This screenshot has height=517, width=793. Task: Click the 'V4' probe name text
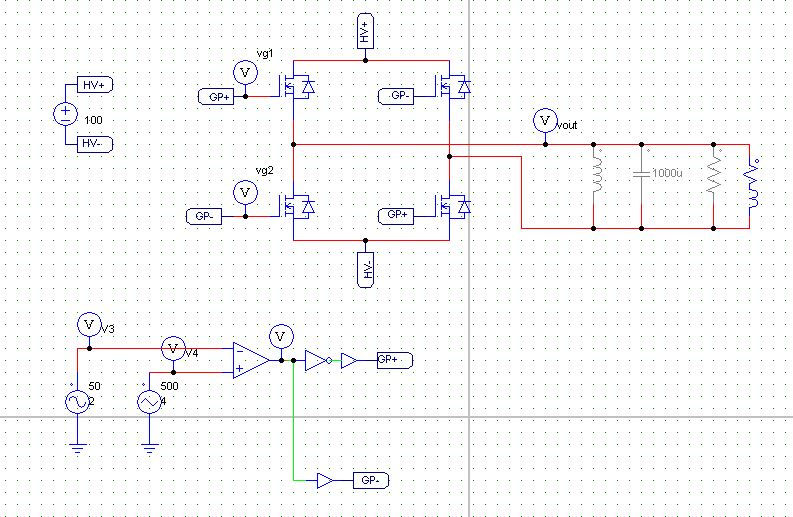coord(192,354)
